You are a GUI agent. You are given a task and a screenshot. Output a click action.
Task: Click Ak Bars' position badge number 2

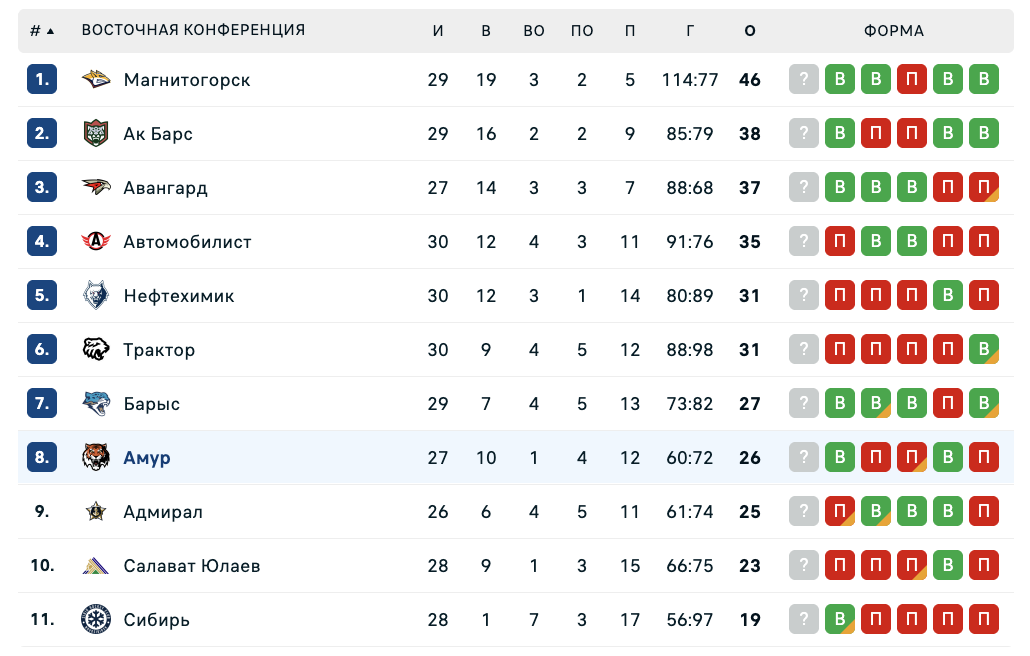point(41,134)
